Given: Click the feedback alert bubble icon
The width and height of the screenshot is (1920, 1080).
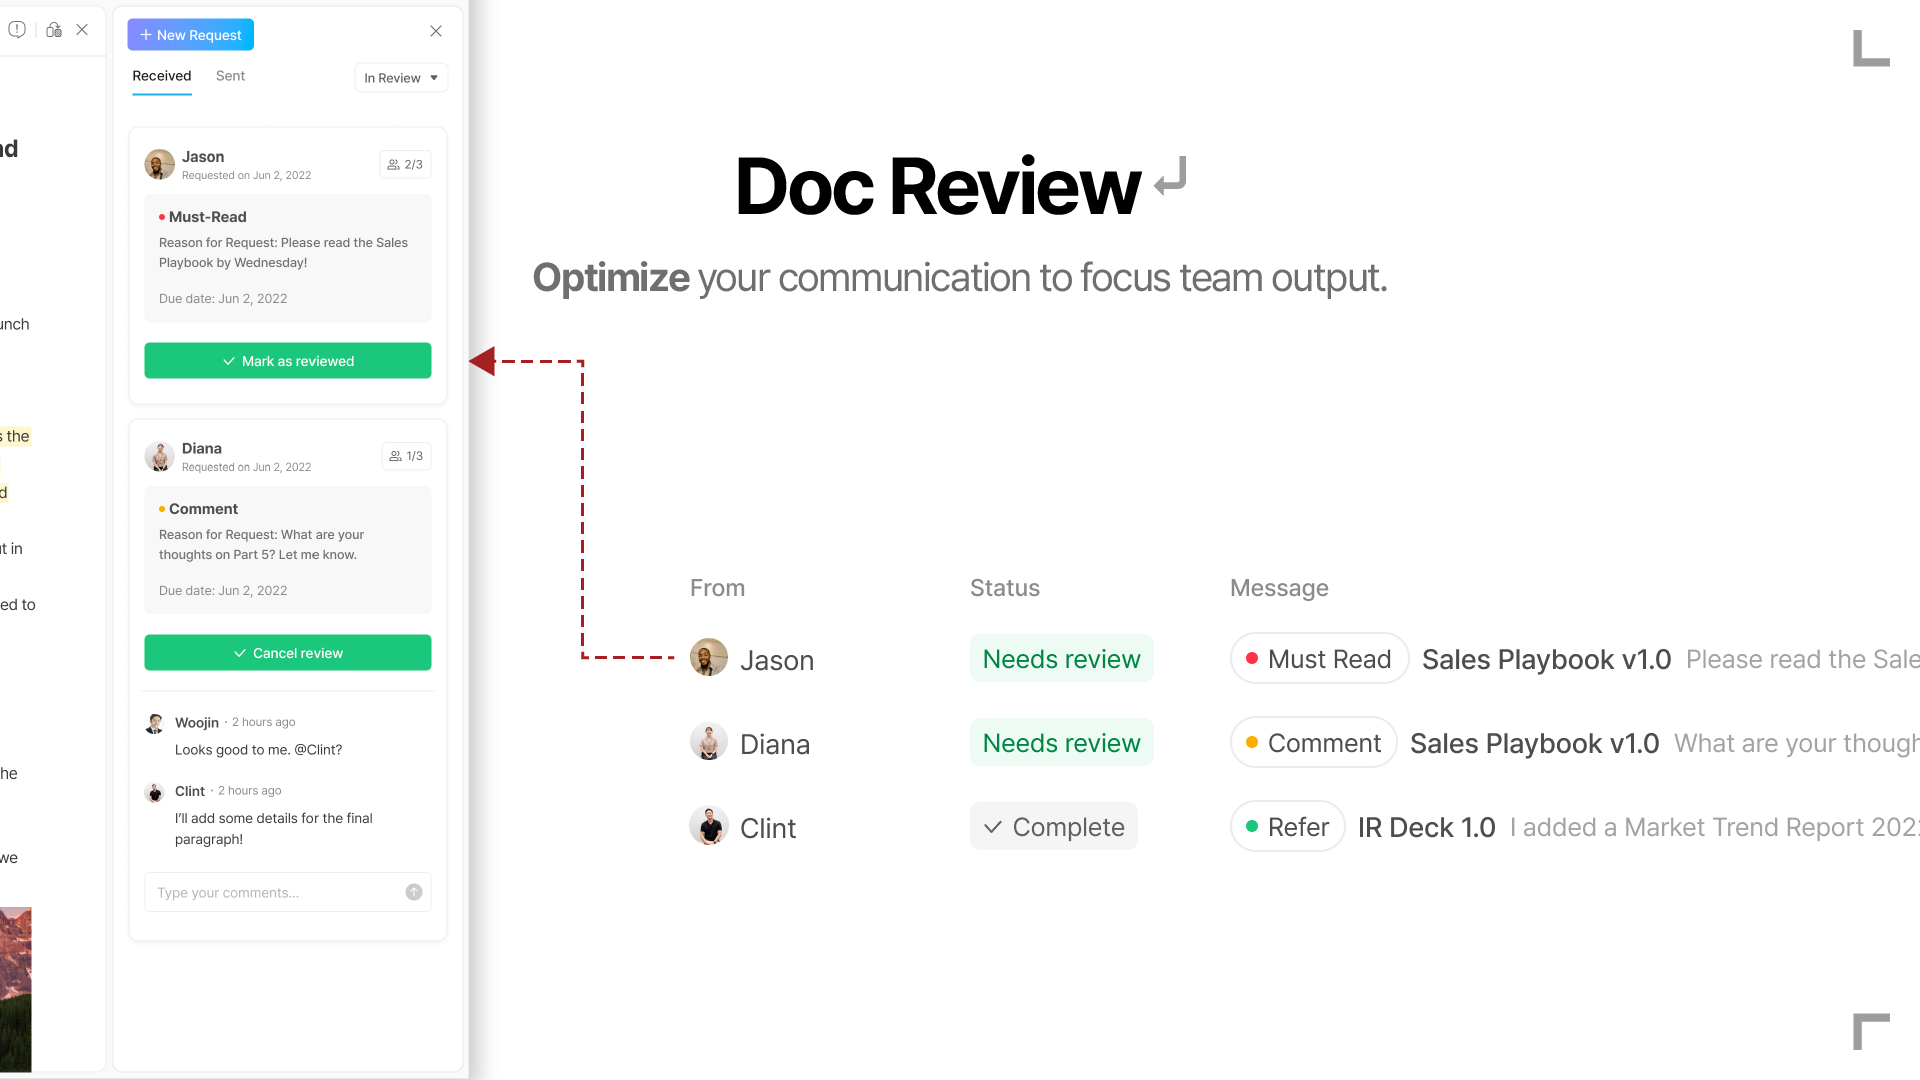Looking at the screenshot, I should (17, 30).
